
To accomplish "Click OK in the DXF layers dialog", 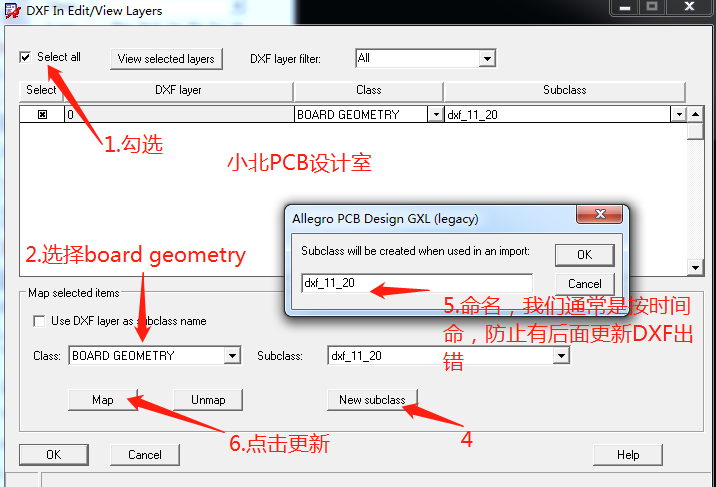I will (54, 455).
